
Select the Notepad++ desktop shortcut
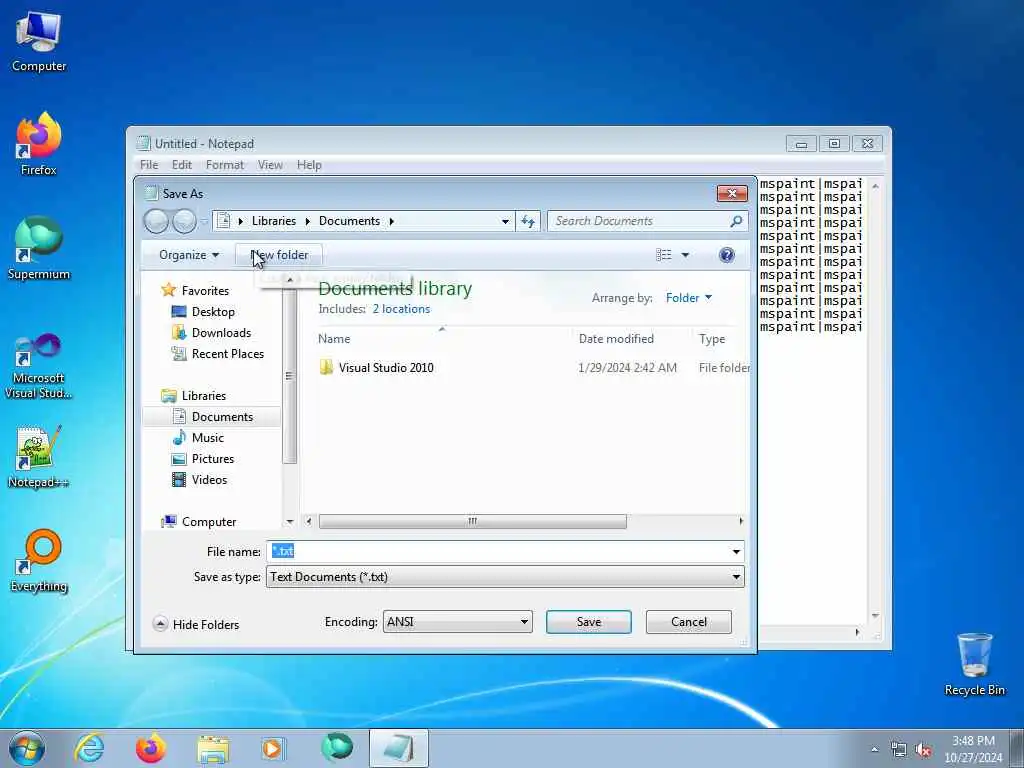(39, 457)
